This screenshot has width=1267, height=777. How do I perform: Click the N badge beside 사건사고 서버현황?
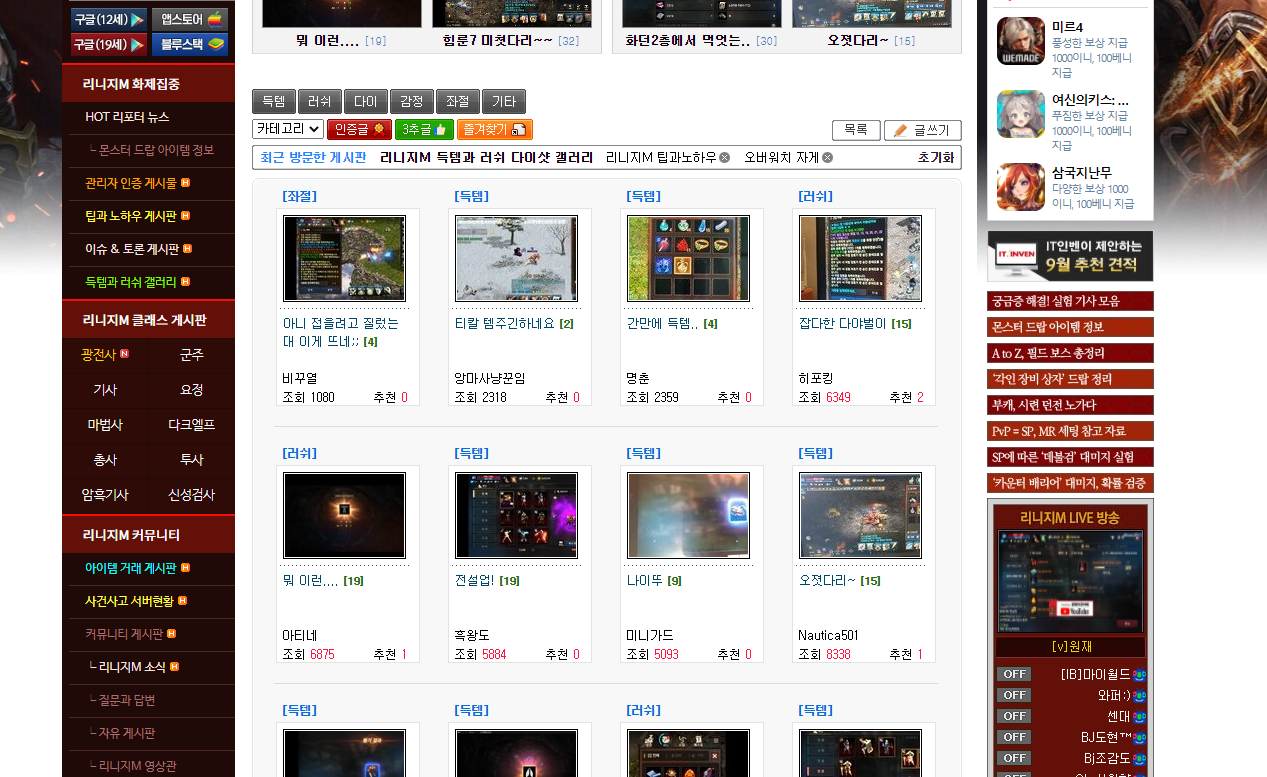click(182, 601)
